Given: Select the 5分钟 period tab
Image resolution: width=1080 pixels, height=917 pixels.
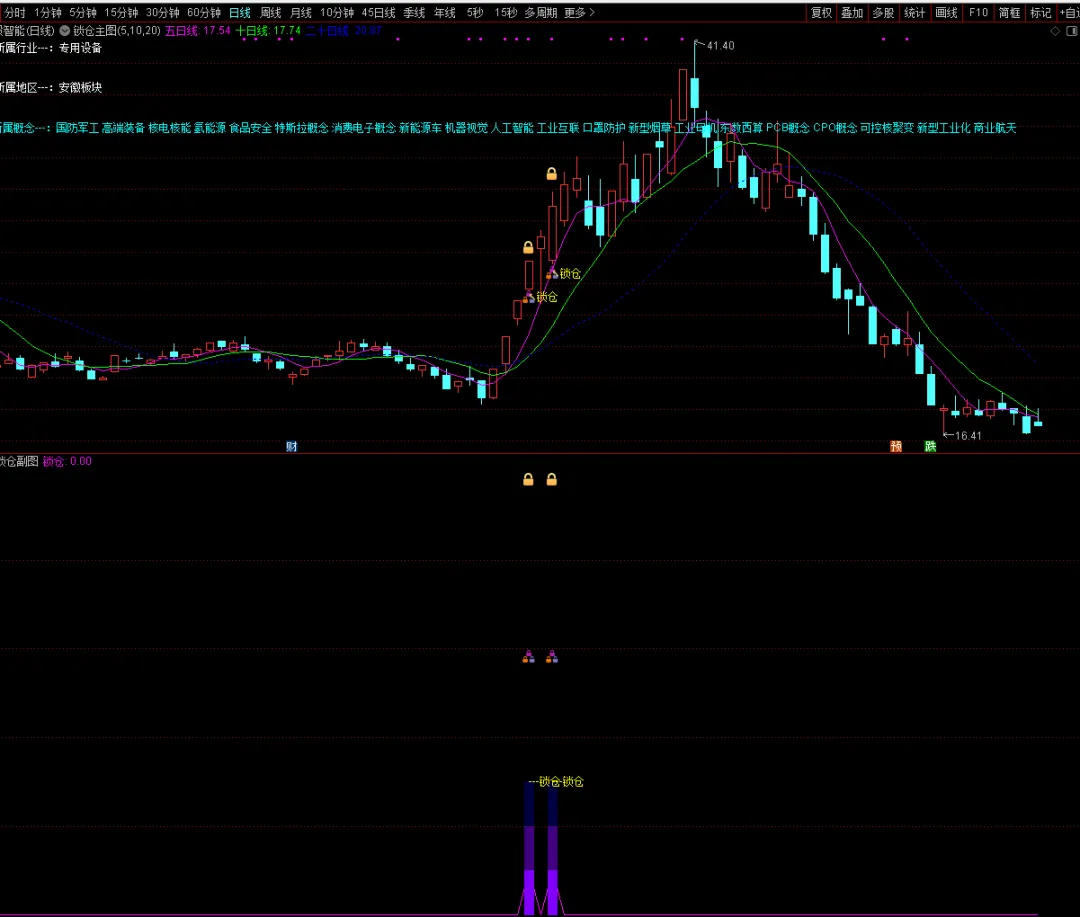Looking at the screenshot, I should (x=83, y=12).
